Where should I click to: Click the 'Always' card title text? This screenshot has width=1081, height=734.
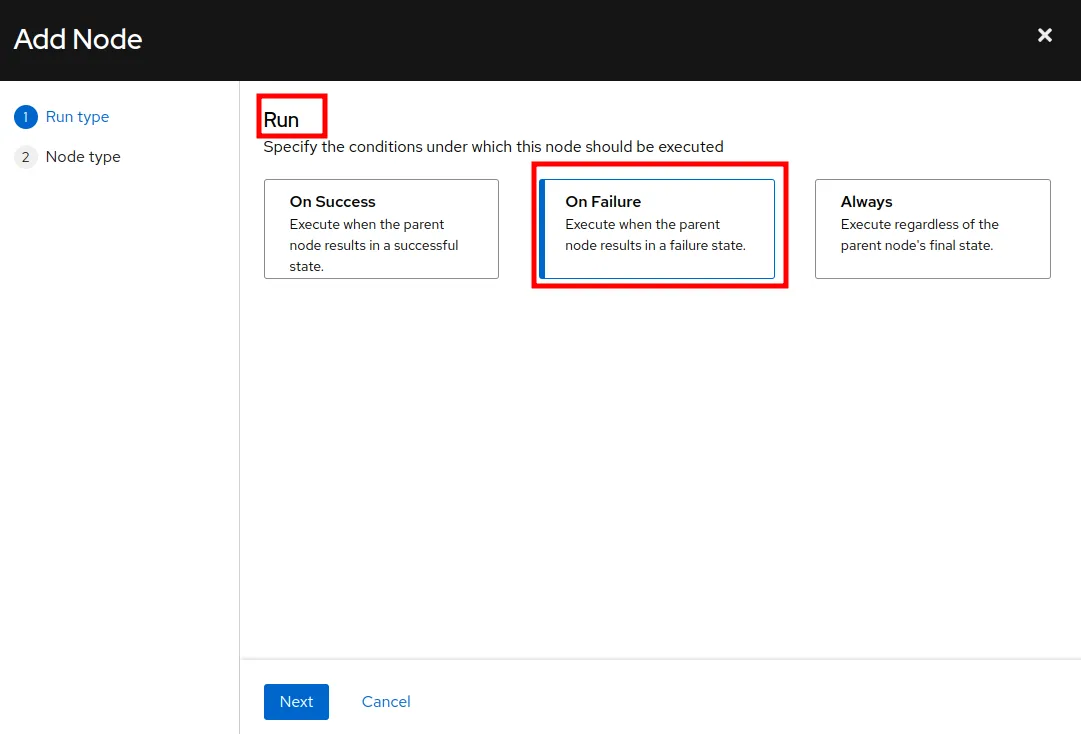click(866, 202)
